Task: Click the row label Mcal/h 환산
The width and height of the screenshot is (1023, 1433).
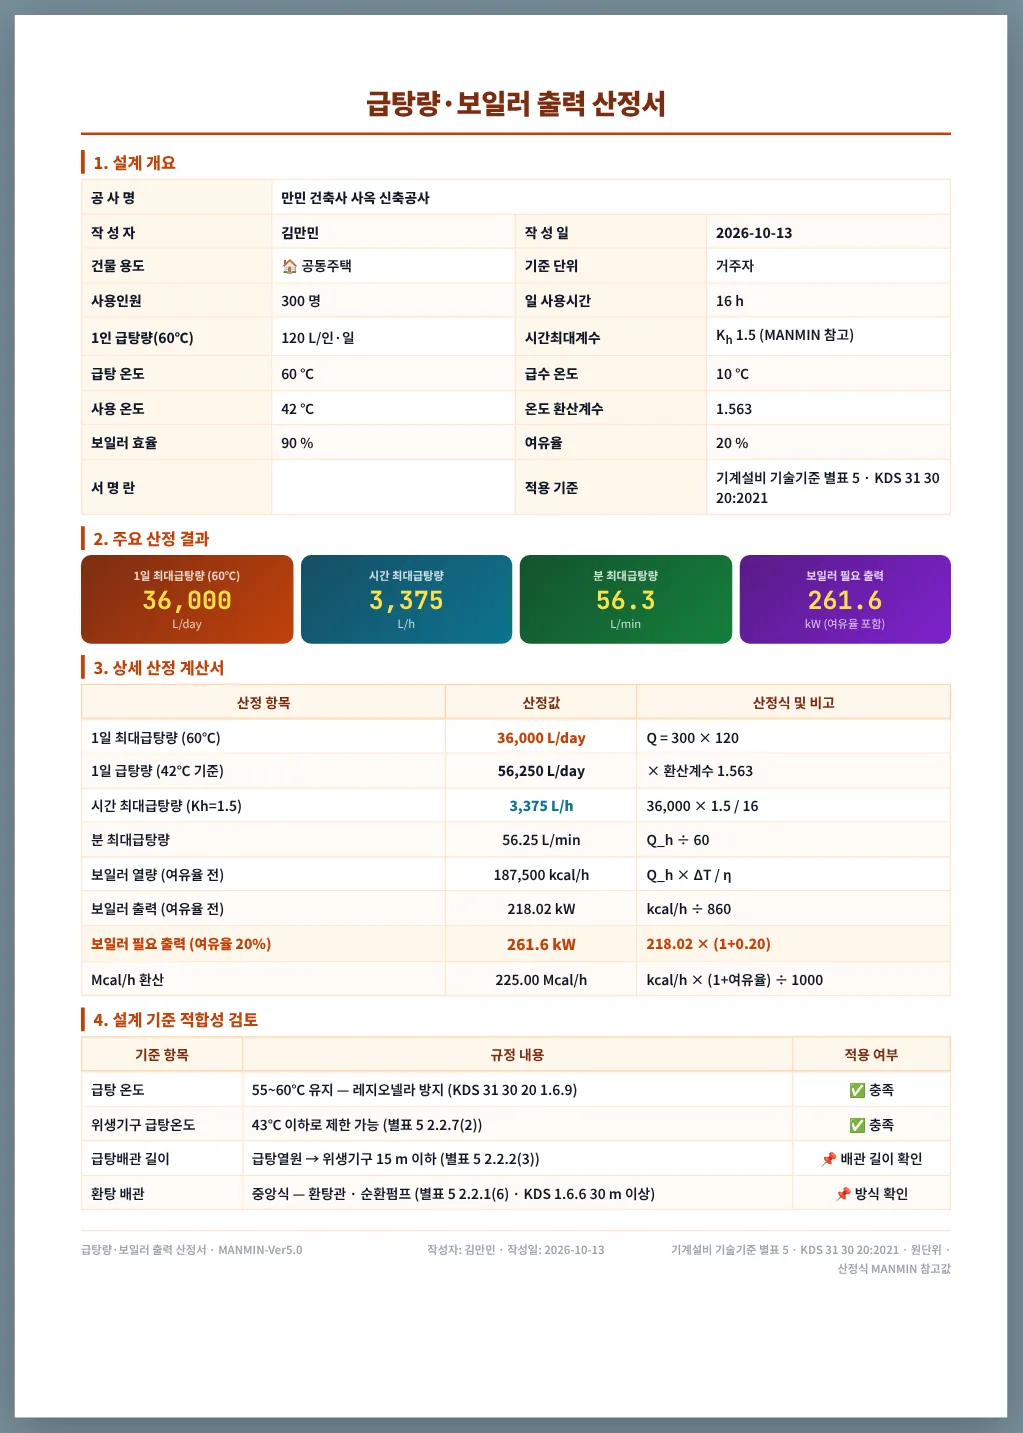Action: click(x=127, y=980)
